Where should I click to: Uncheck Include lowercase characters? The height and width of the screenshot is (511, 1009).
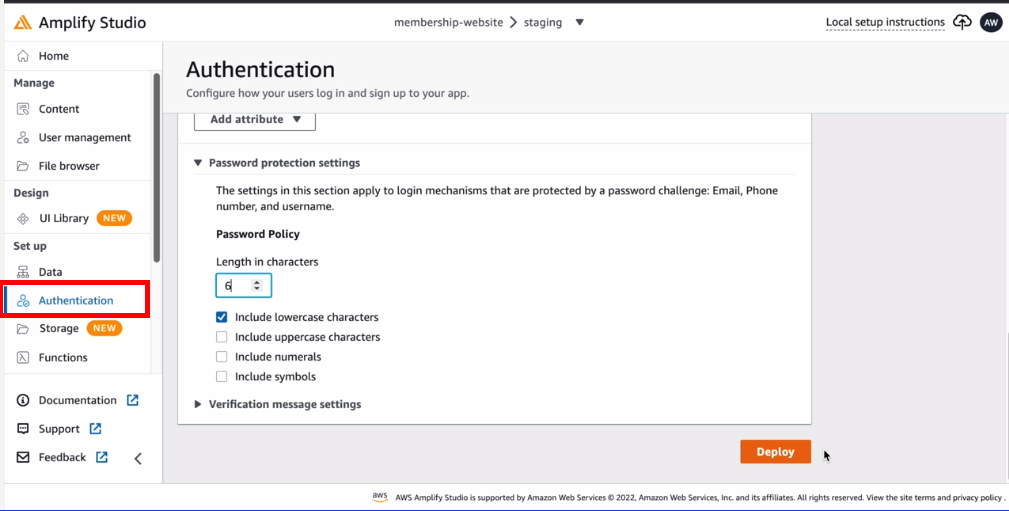click(x=221, y=317)
